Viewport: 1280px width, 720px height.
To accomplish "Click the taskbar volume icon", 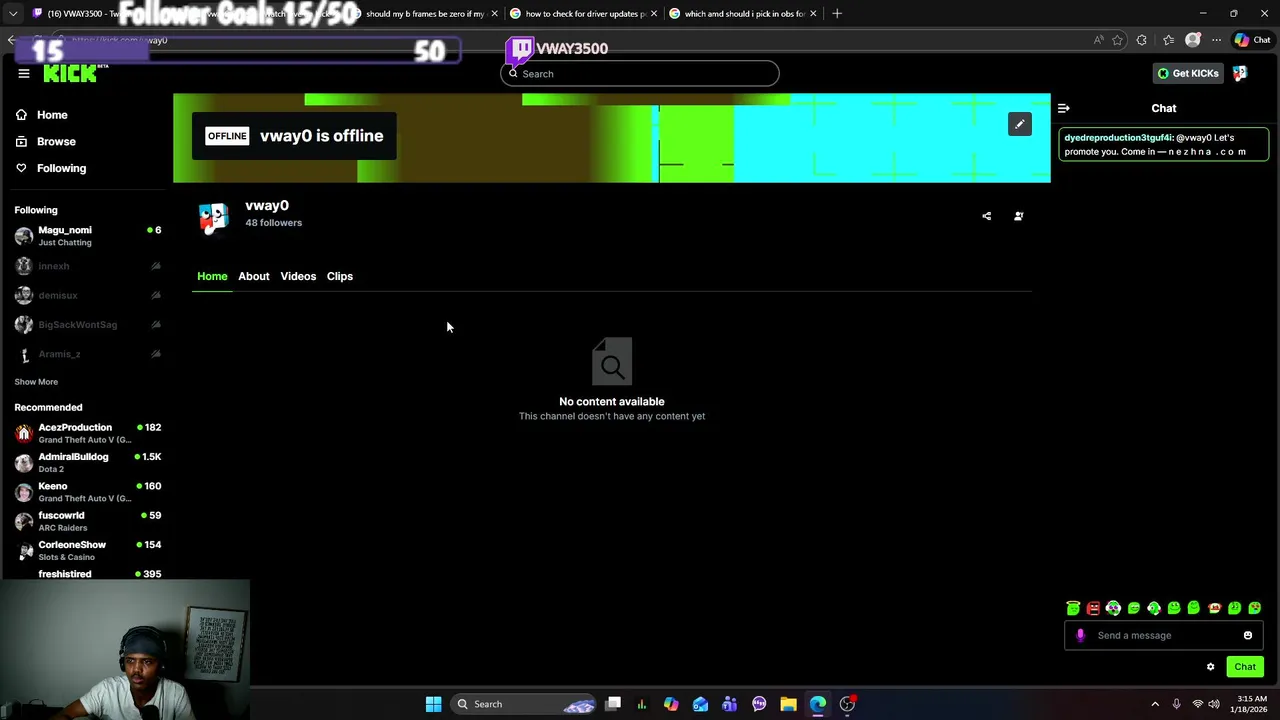I will click(1214, 704).
